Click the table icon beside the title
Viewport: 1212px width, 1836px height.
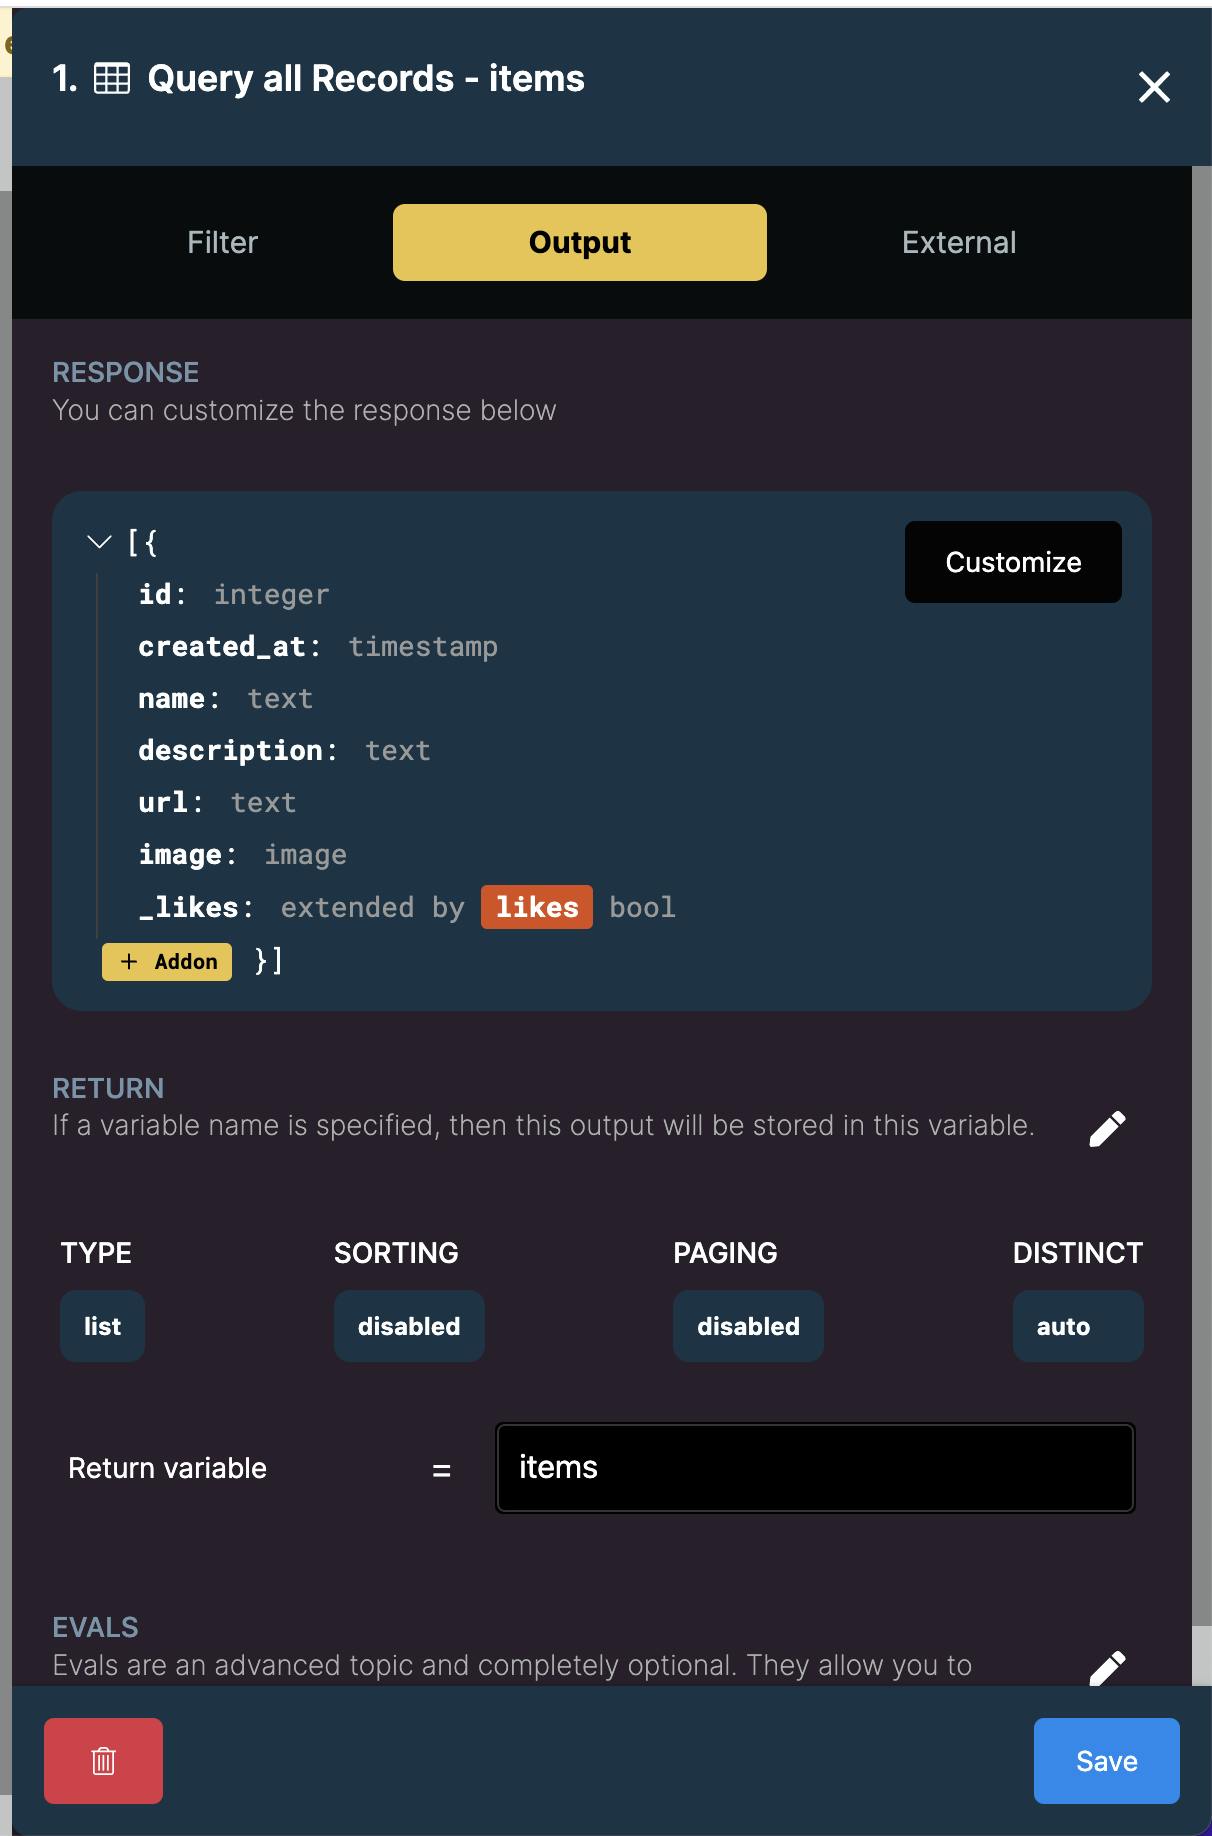click(x=112, y=78)
